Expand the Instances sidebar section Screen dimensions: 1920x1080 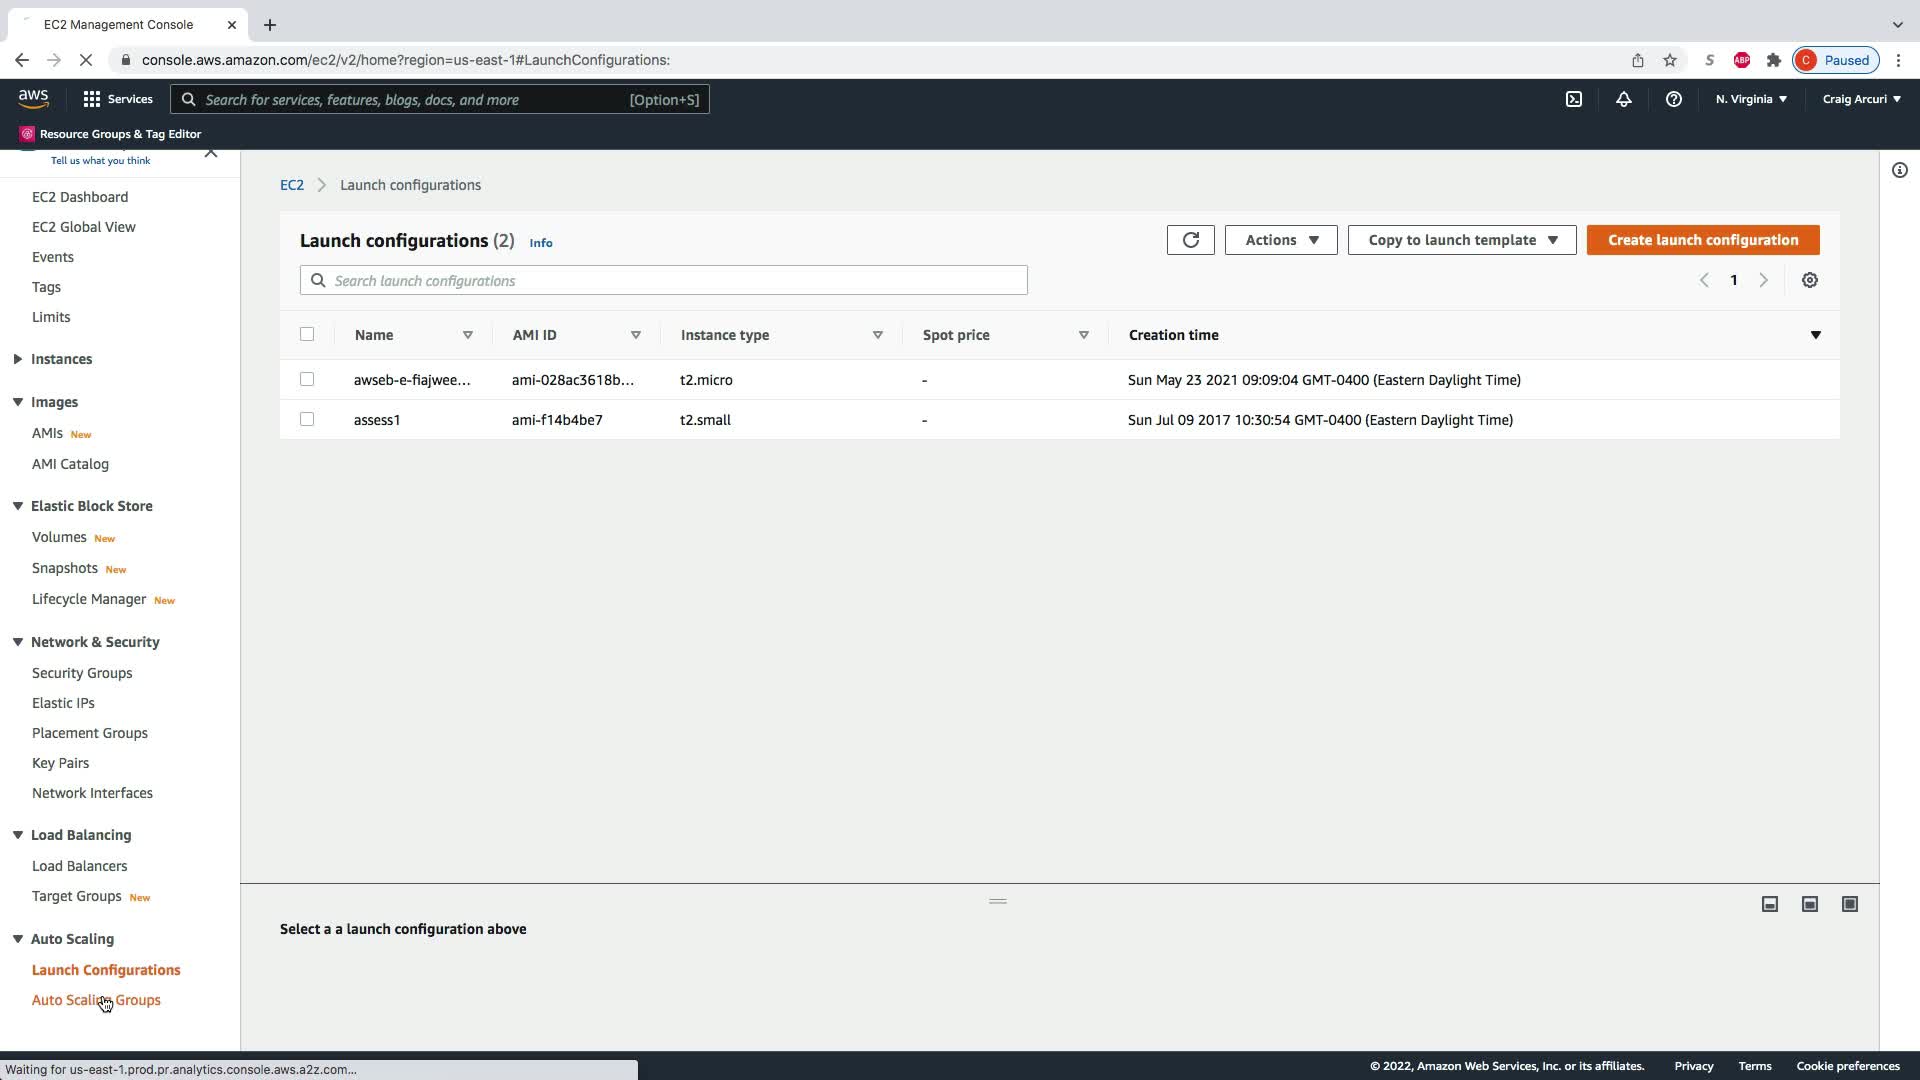pos(61,359)
